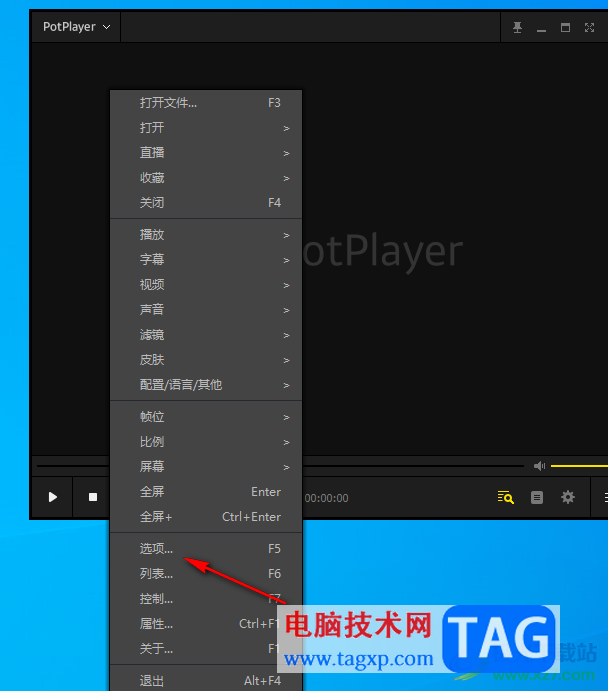Toggle the playlist panel icon
Screen dimensions: 608x691
pyautogui.click(x=537, y=497)
